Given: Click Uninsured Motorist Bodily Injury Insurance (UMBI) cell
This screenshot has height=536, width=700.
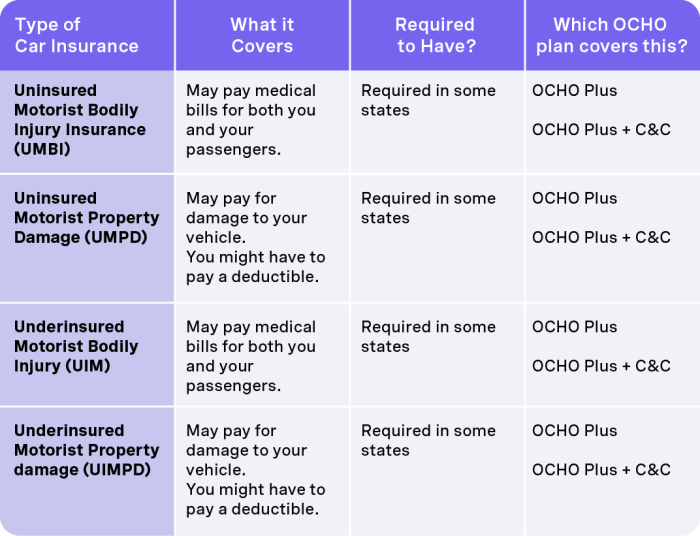Looking at the screenshot, I should [80, 120].
